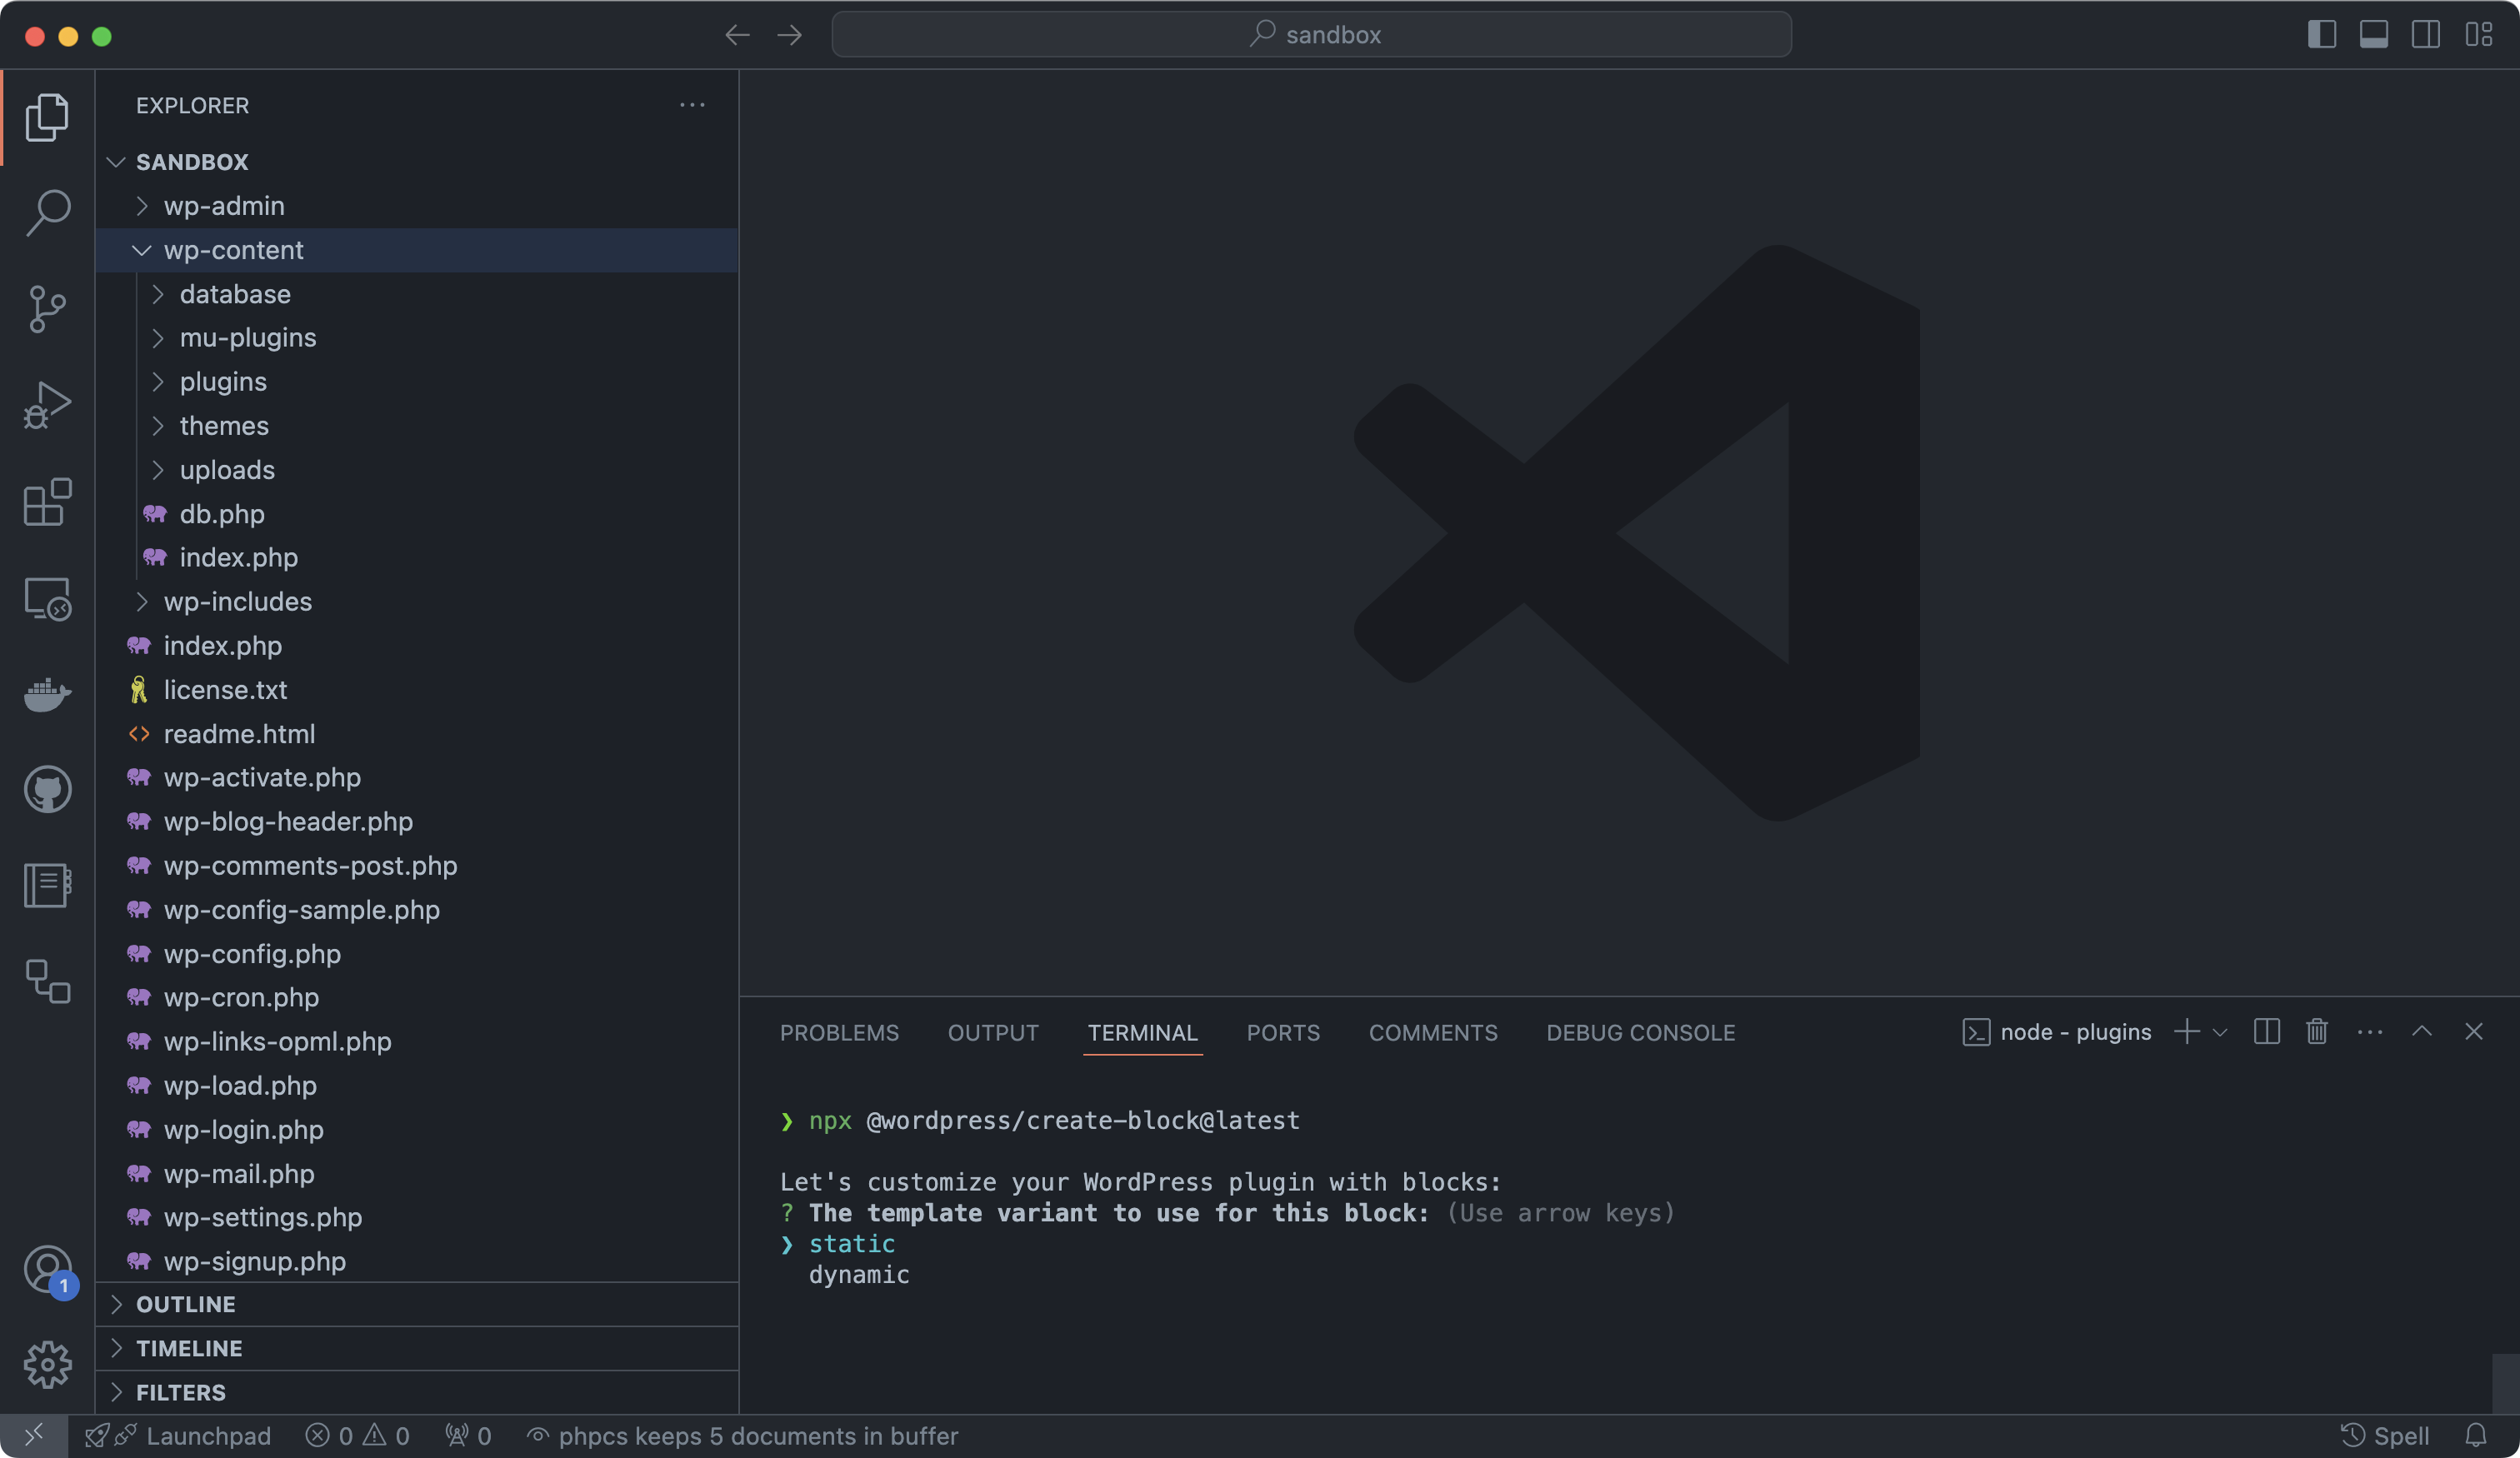Expand the themes folder
2520x1458 pixels.
coord(417,426)
